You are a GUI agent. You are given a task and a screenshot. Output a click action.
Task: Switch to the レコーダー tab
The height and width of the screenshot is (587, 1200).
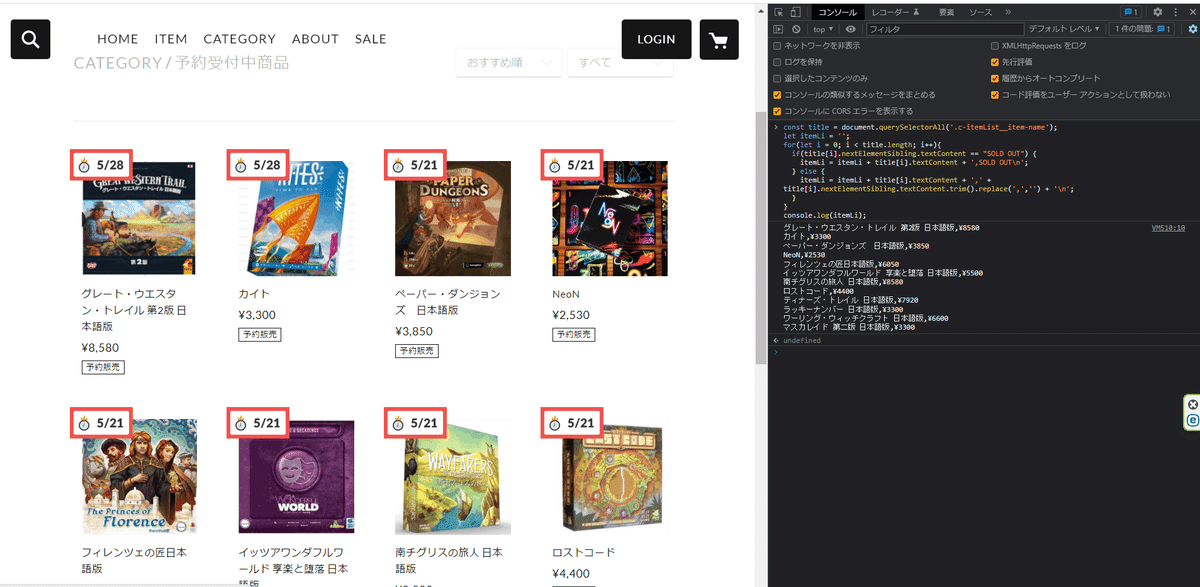pos(895,12)
